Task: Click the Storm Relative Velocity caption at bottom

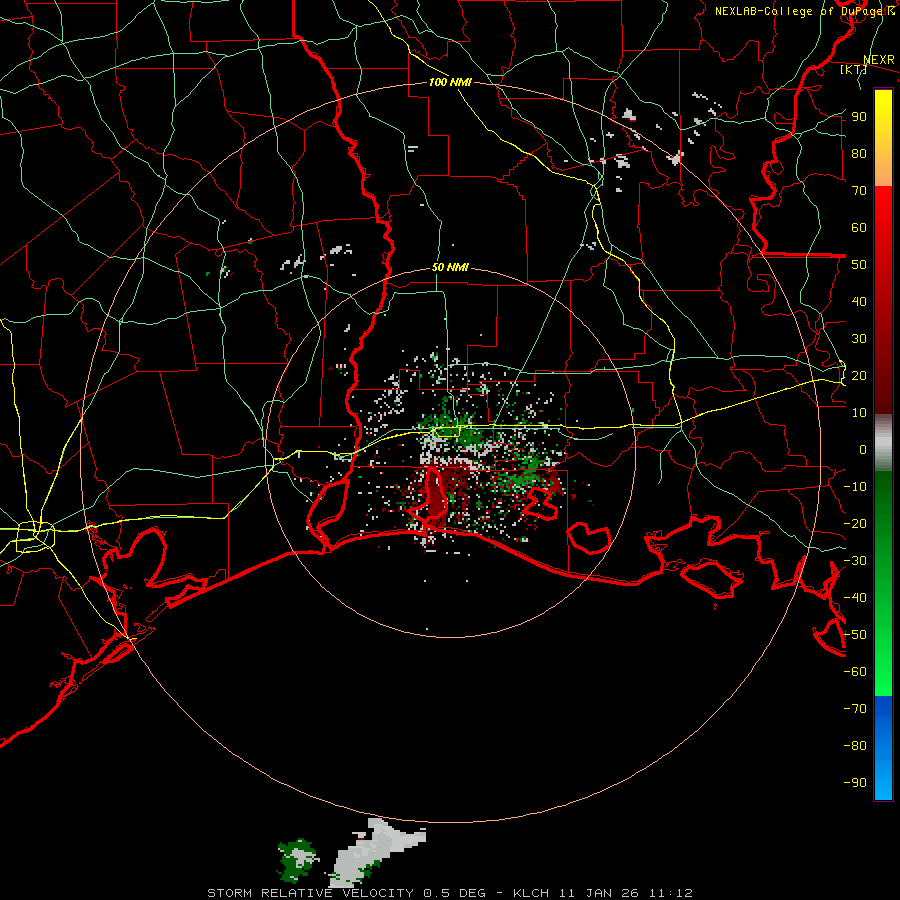Action: coord(450,893)
